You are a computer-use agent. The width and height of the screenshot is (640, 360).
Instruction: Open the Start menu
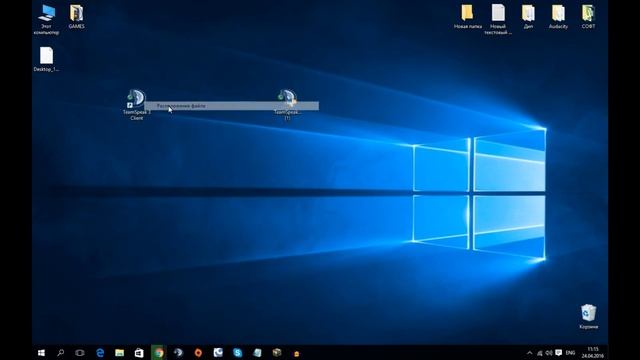pos(41,353)
